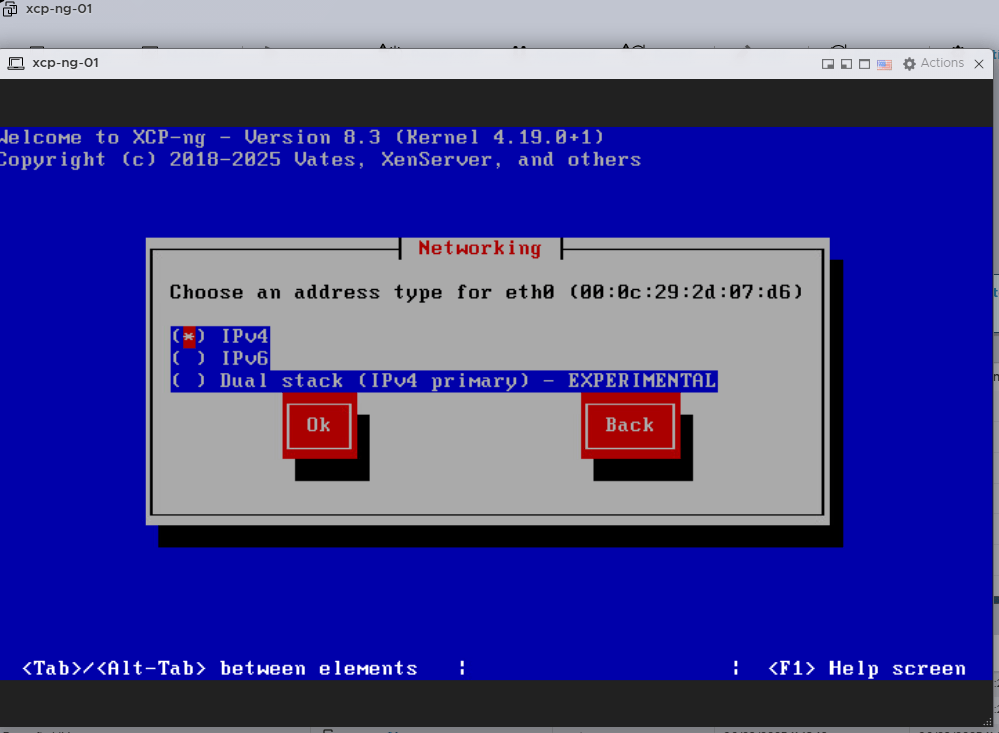Screen dimensions: 999x733
Task: Select the IPv4 address type radio option
Action: coord(189,336)
